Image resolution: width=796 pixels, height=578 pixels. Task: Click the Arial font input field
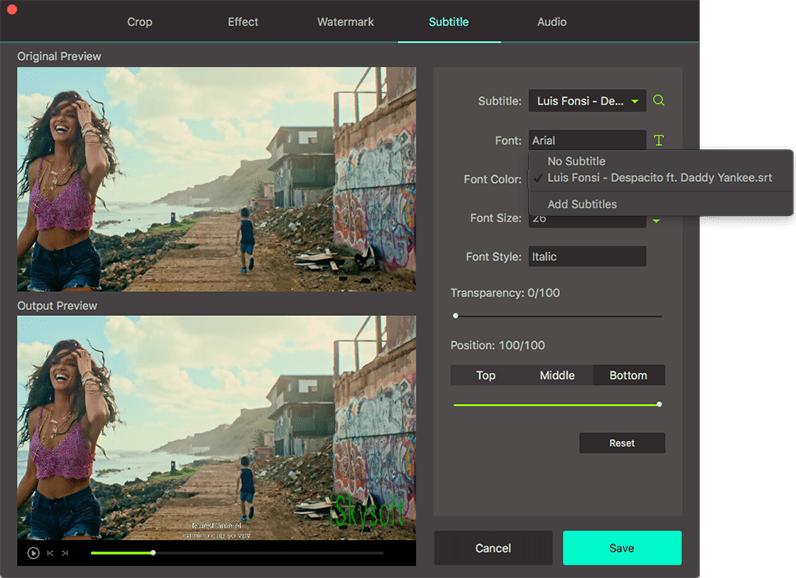(x=587, y=141)
